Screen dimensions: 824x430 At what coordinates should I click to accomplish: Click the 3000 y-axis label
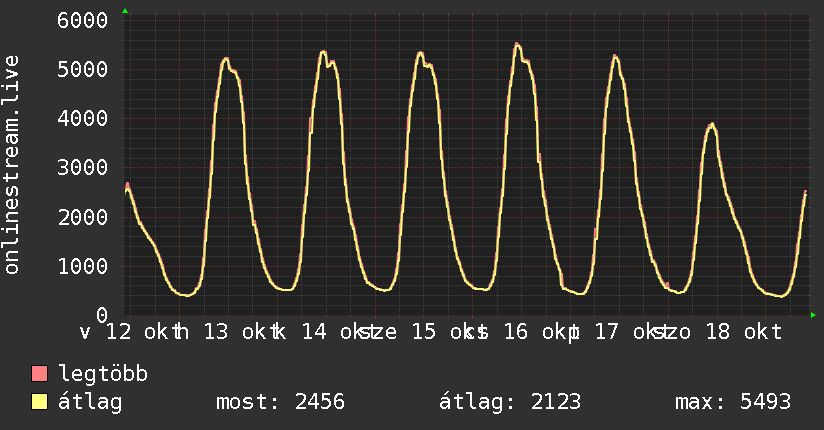click(83, 168)
